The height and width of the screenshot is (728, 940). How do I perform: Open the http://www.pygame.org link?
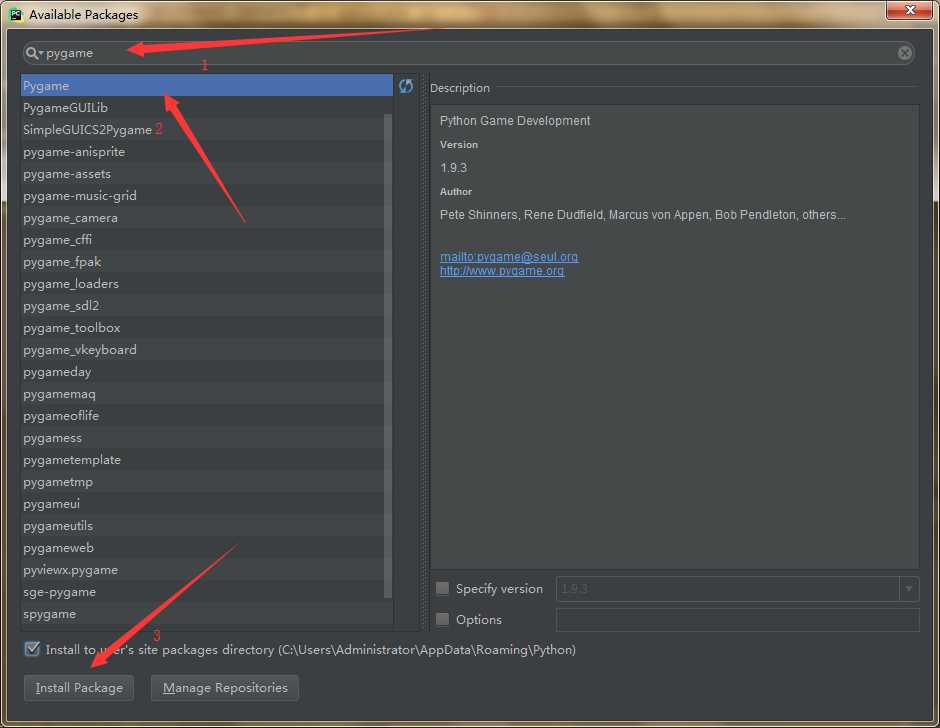click(502, 271)
